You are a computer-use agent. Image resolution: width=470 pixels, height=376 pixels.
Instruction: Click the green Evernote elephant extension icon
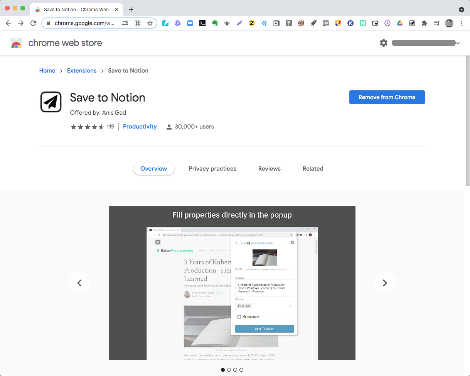pos(215,23)
